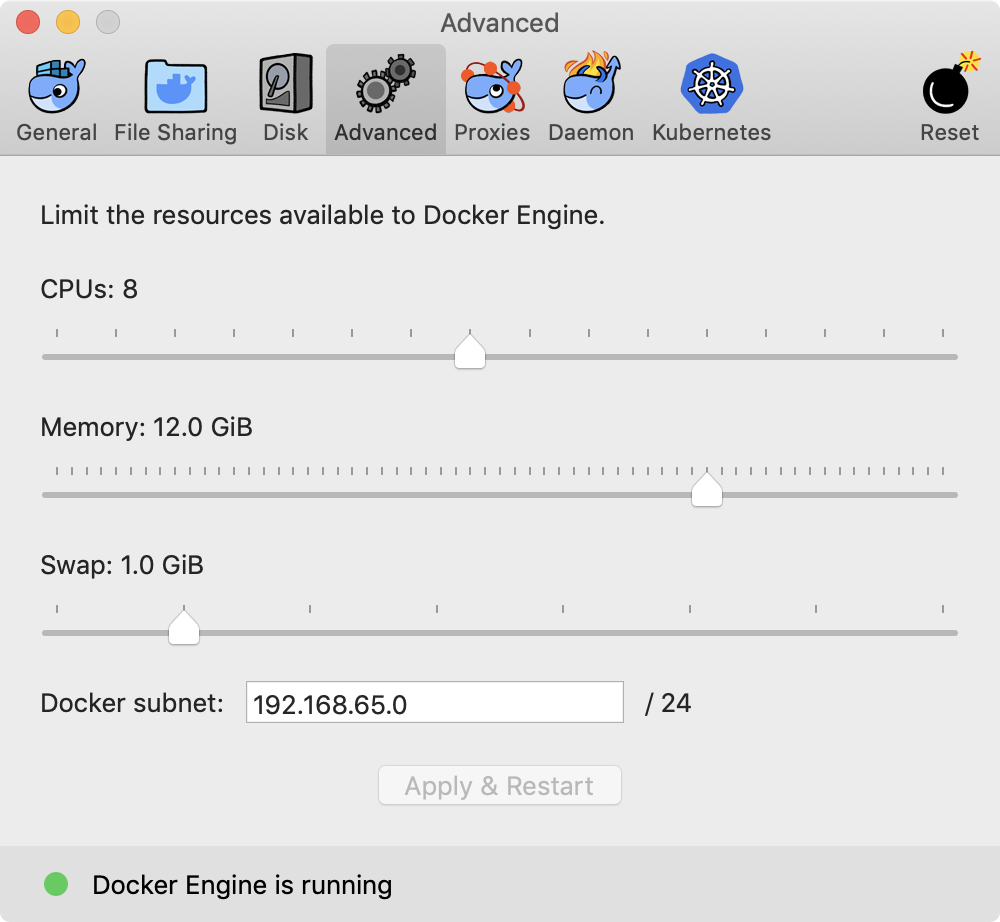Click 'Limit the resources available' description text
The image size is (1000, 922).
coord(323,216)
